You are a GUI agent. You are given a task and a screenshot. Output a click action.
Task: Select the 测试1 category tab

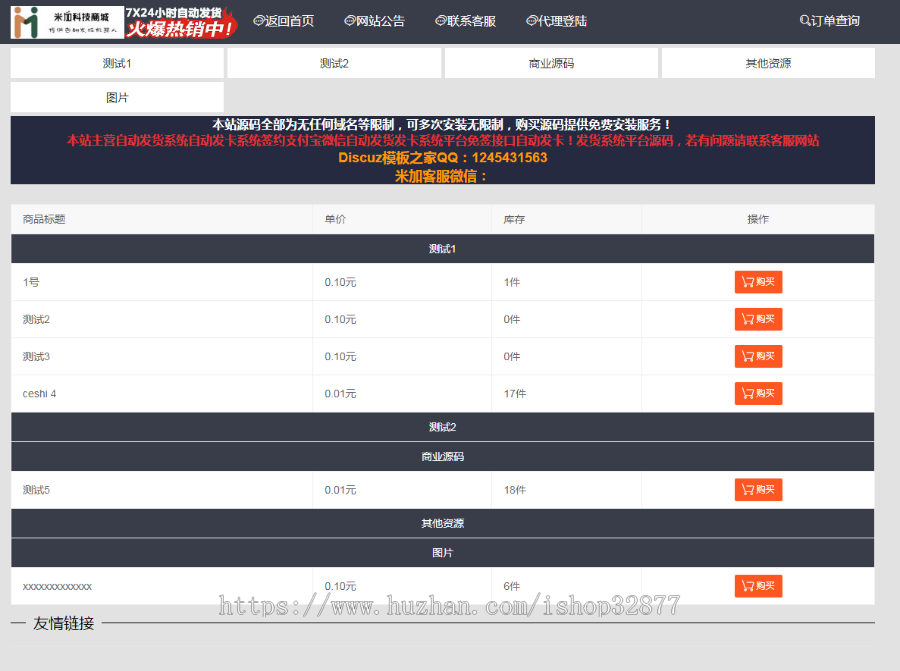tap(117, 63)
